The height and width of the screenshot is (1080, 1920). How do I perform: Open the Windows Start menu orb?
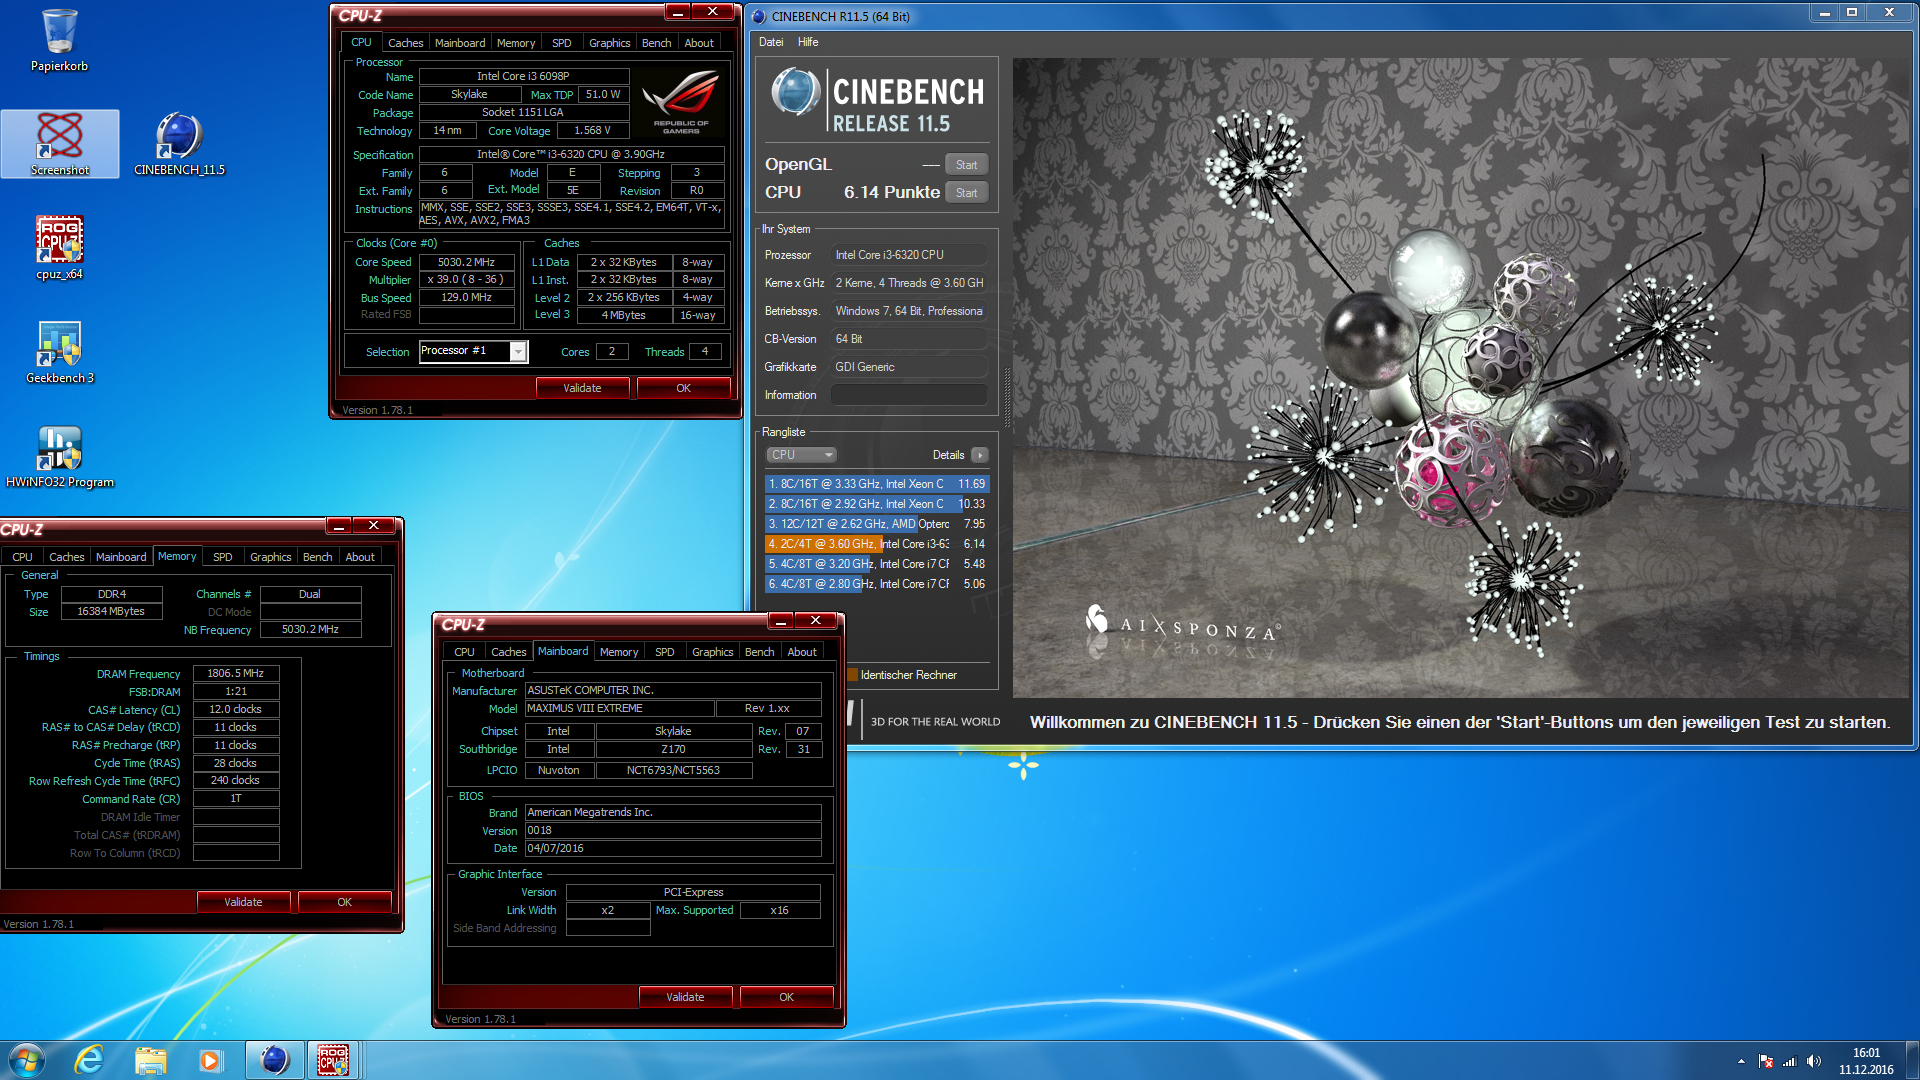(27, 1060)
